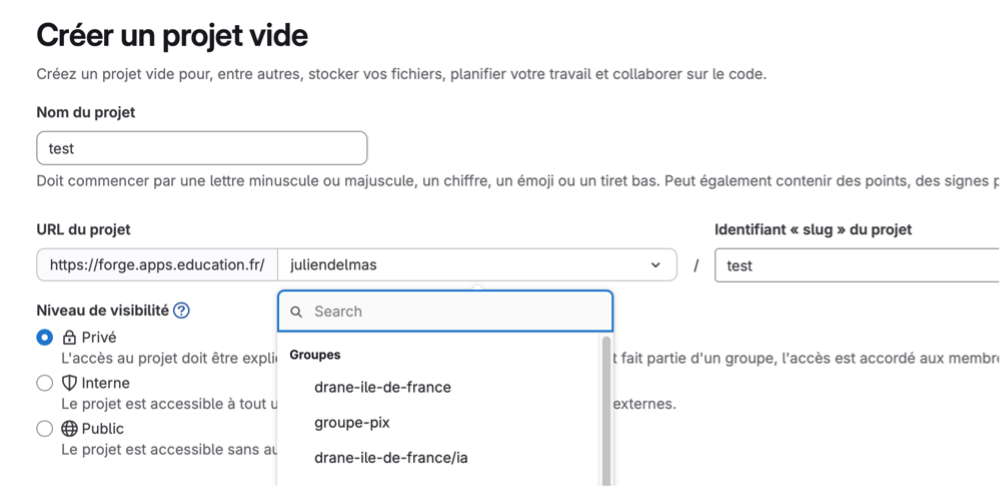This screenshot has width=1002, height=488.
Task: Click into the Nom du projet field
Action: [202, 148]
